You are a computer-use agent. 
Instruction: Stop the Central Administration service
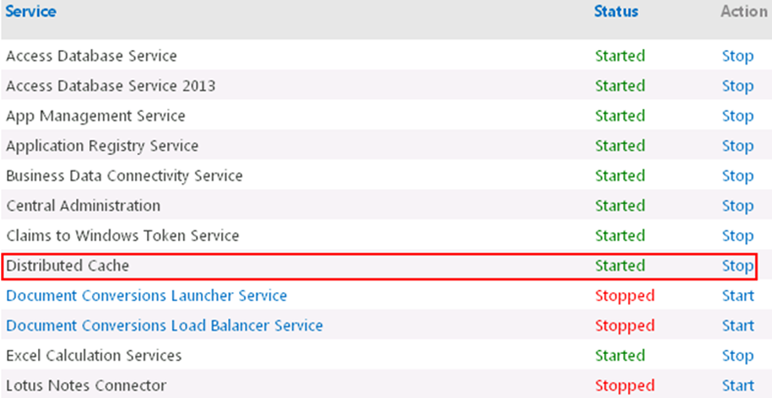click(x=738, y=206)
